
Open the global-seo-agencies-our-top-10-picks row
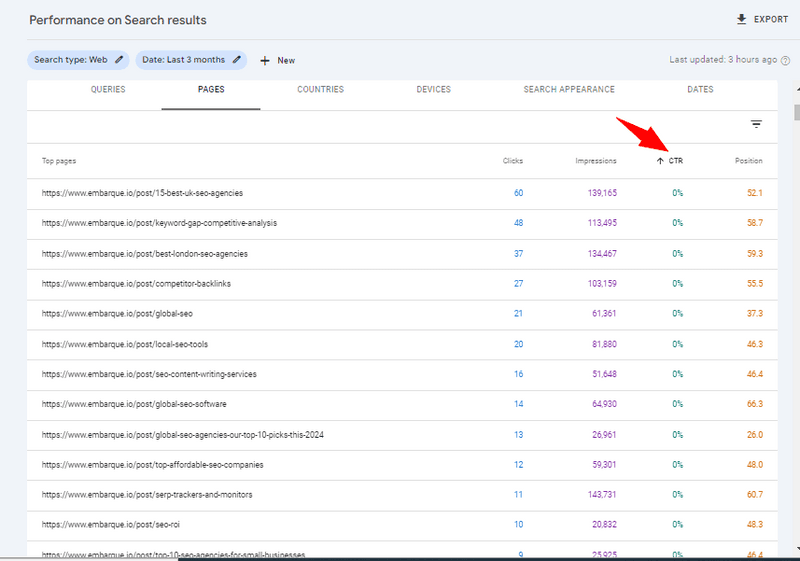point(402,435)
